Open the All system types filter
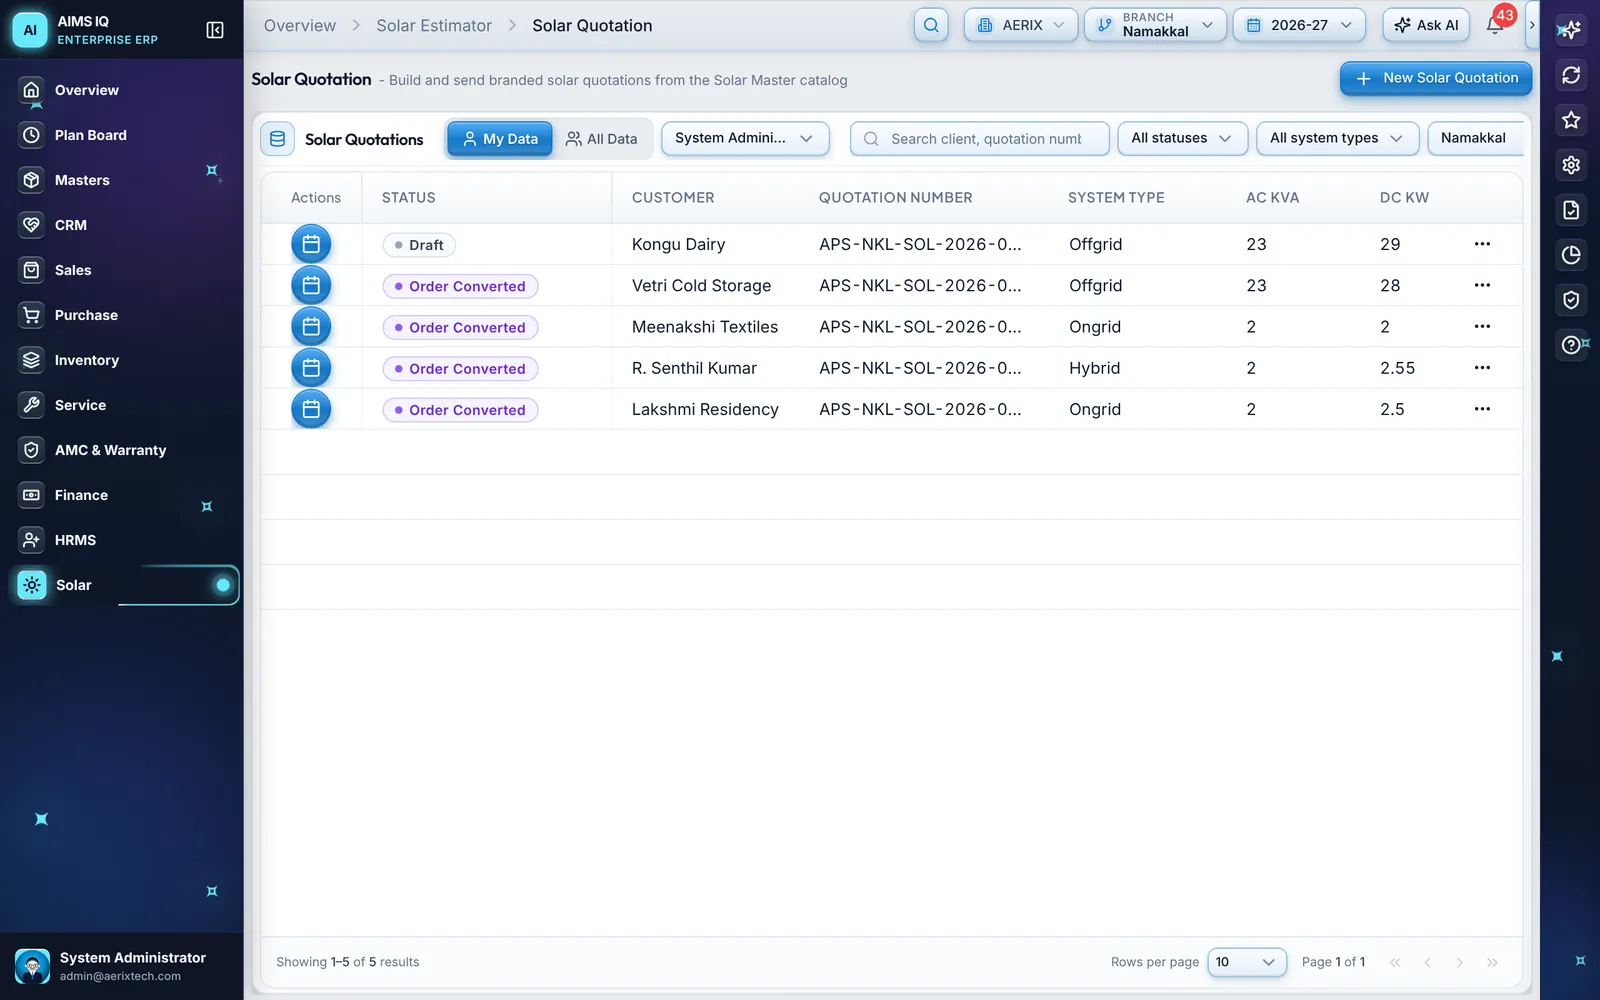The image size is (1600, 1000). coord(1337,138)
